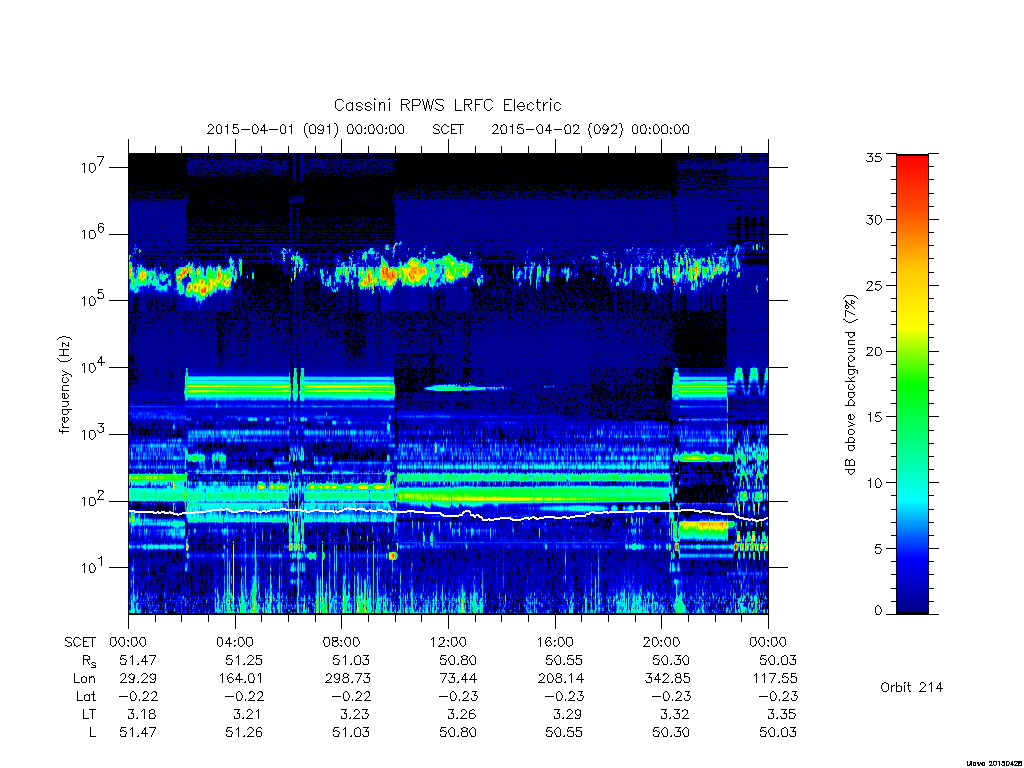Click the 10^5 frequency tick label
The width and height of the screenshot is (1024, 768).
click(94, 300)
